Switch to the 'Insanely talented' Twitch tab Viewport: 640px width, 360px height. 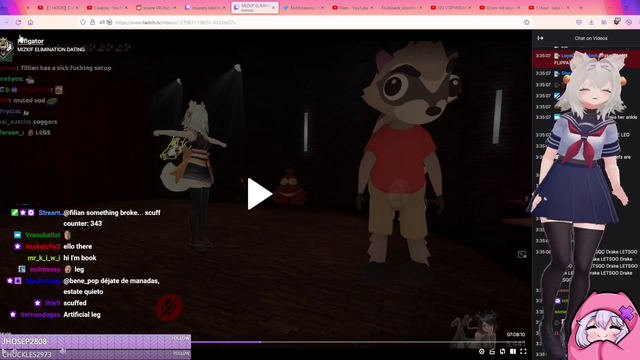point(205,8)
